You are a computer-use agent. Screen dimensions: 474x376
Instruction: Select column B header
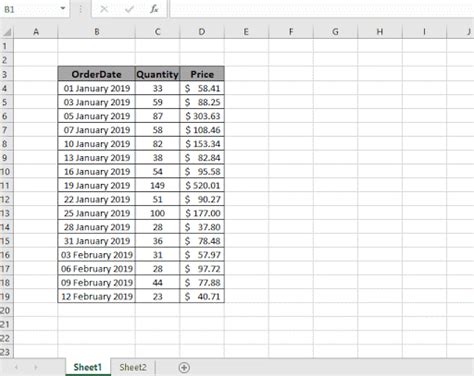97,32
